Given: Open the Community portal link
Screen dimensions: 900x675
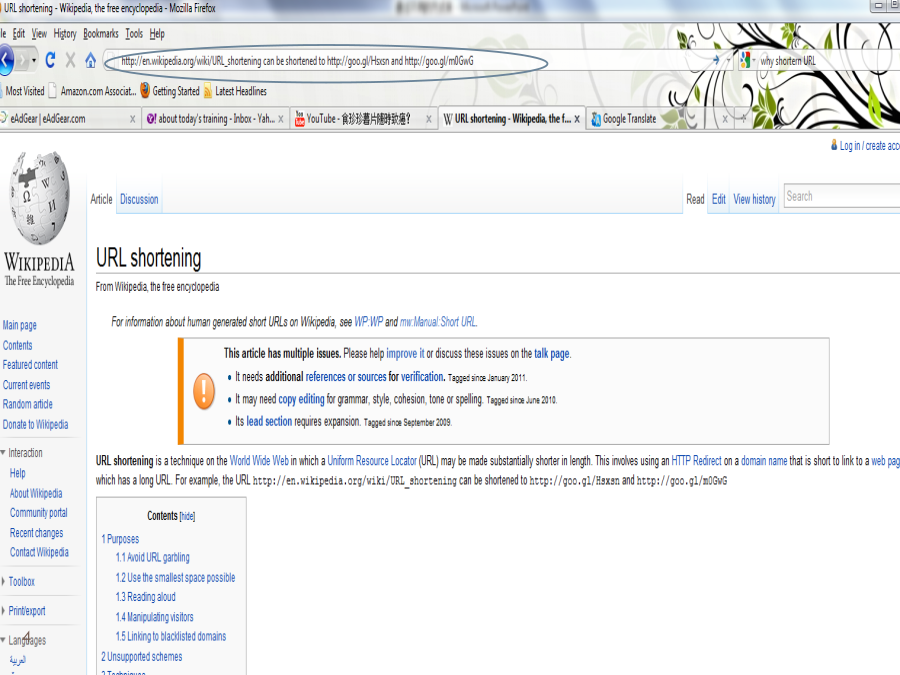Looking at the screenshot, I should click(38, 513).
